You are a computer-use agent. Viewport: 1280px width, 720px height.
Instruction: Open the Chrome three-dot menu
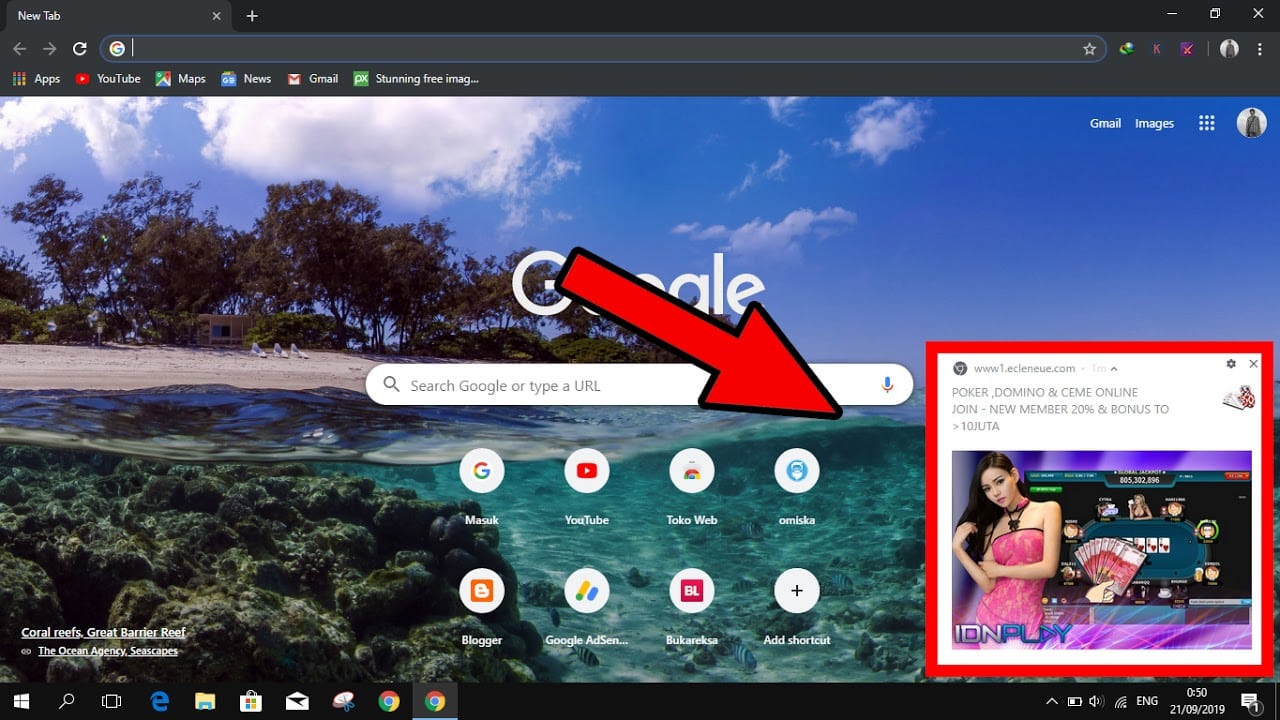coord(1262,49)
